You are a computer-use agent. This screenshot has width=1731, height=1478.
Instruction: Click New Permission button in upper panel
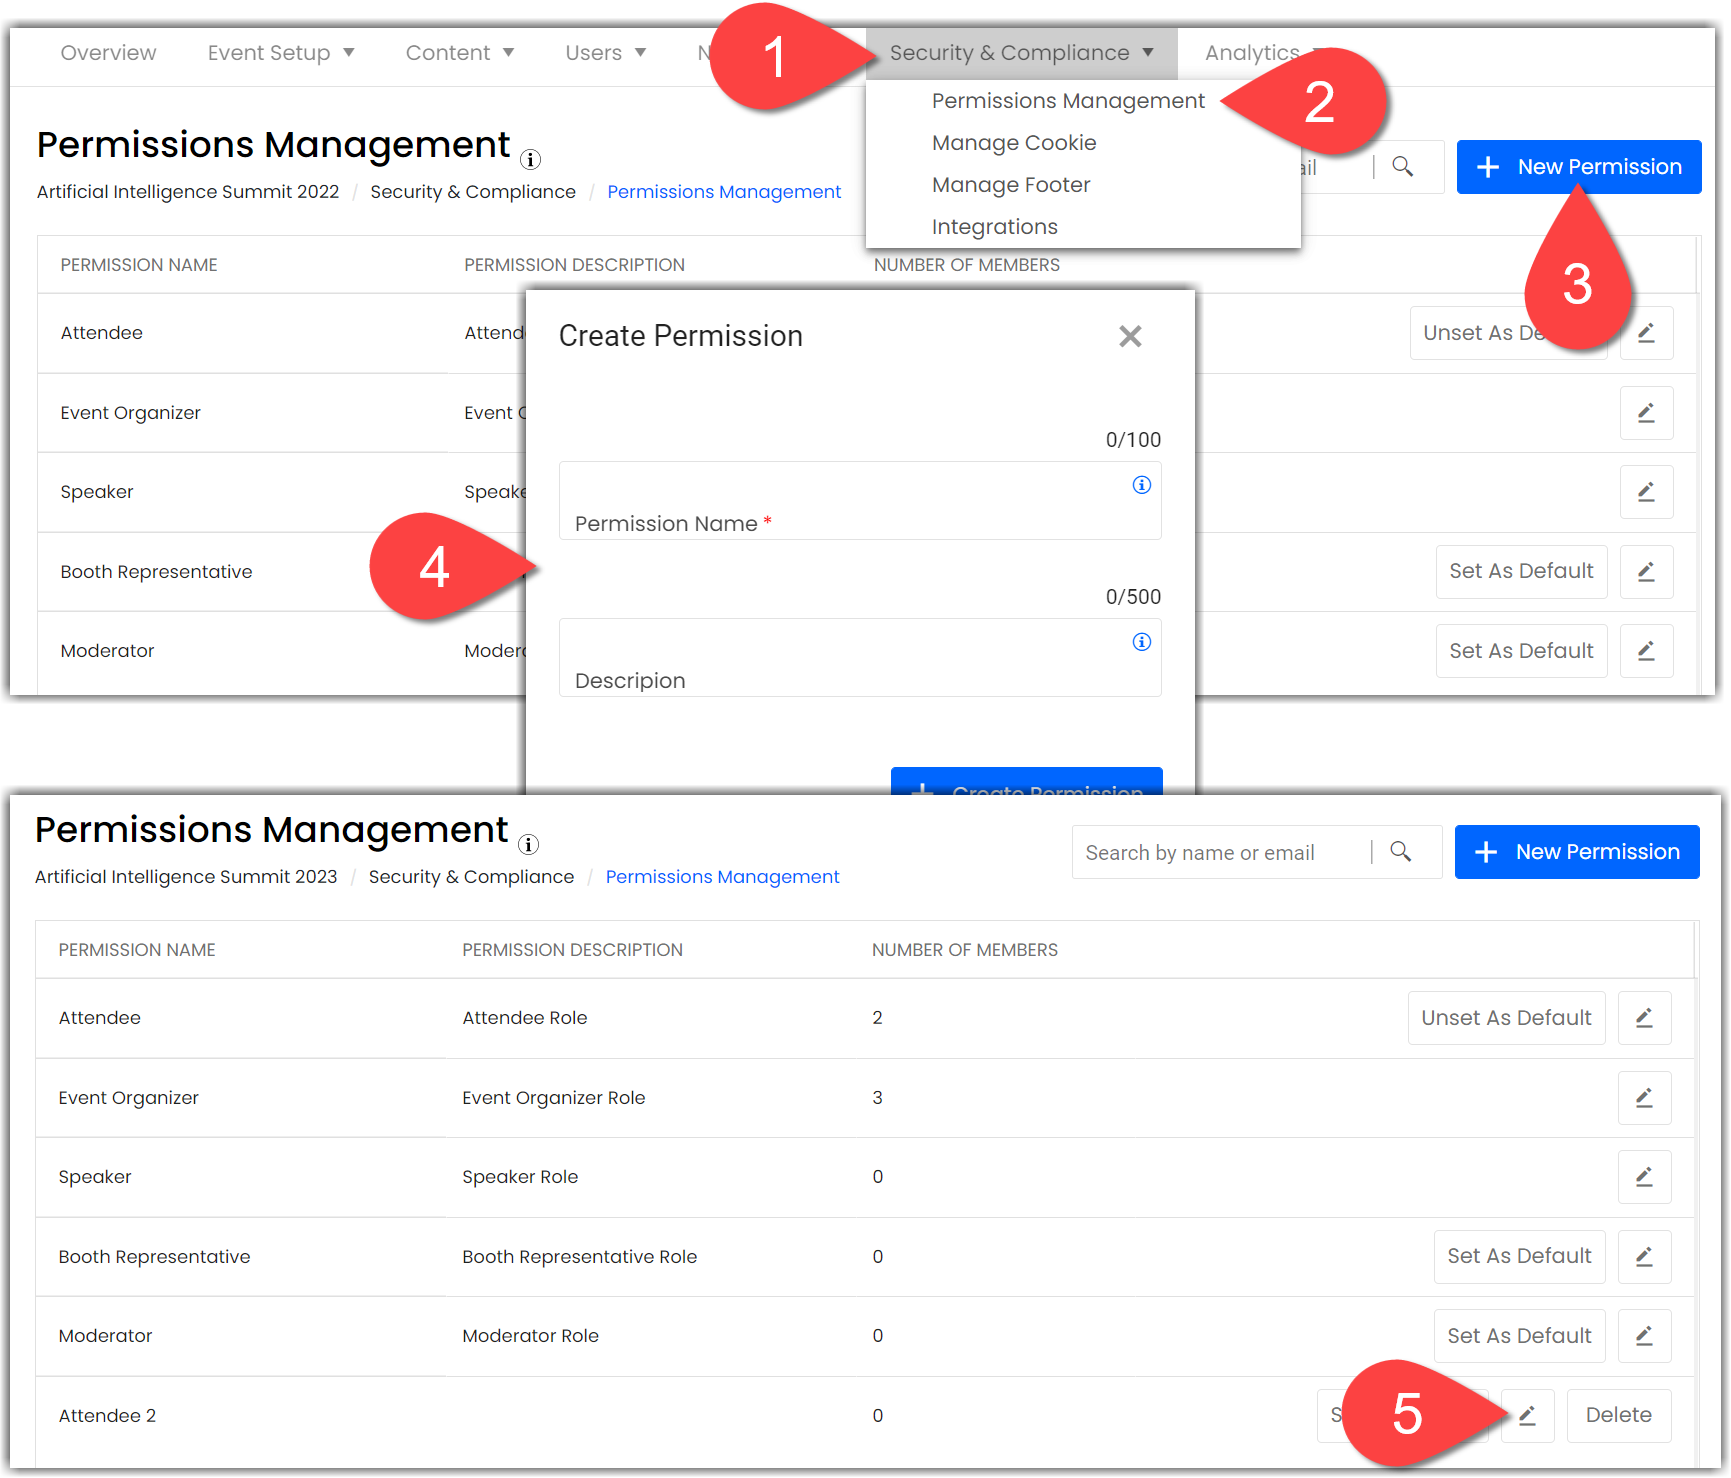[x=1578, y=167]
